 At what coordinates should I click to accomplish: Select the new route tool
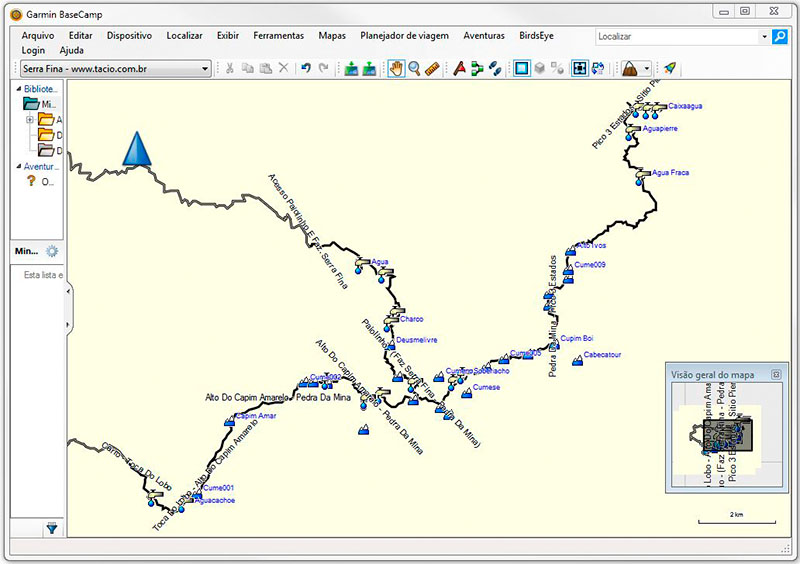tap(478, 68)
